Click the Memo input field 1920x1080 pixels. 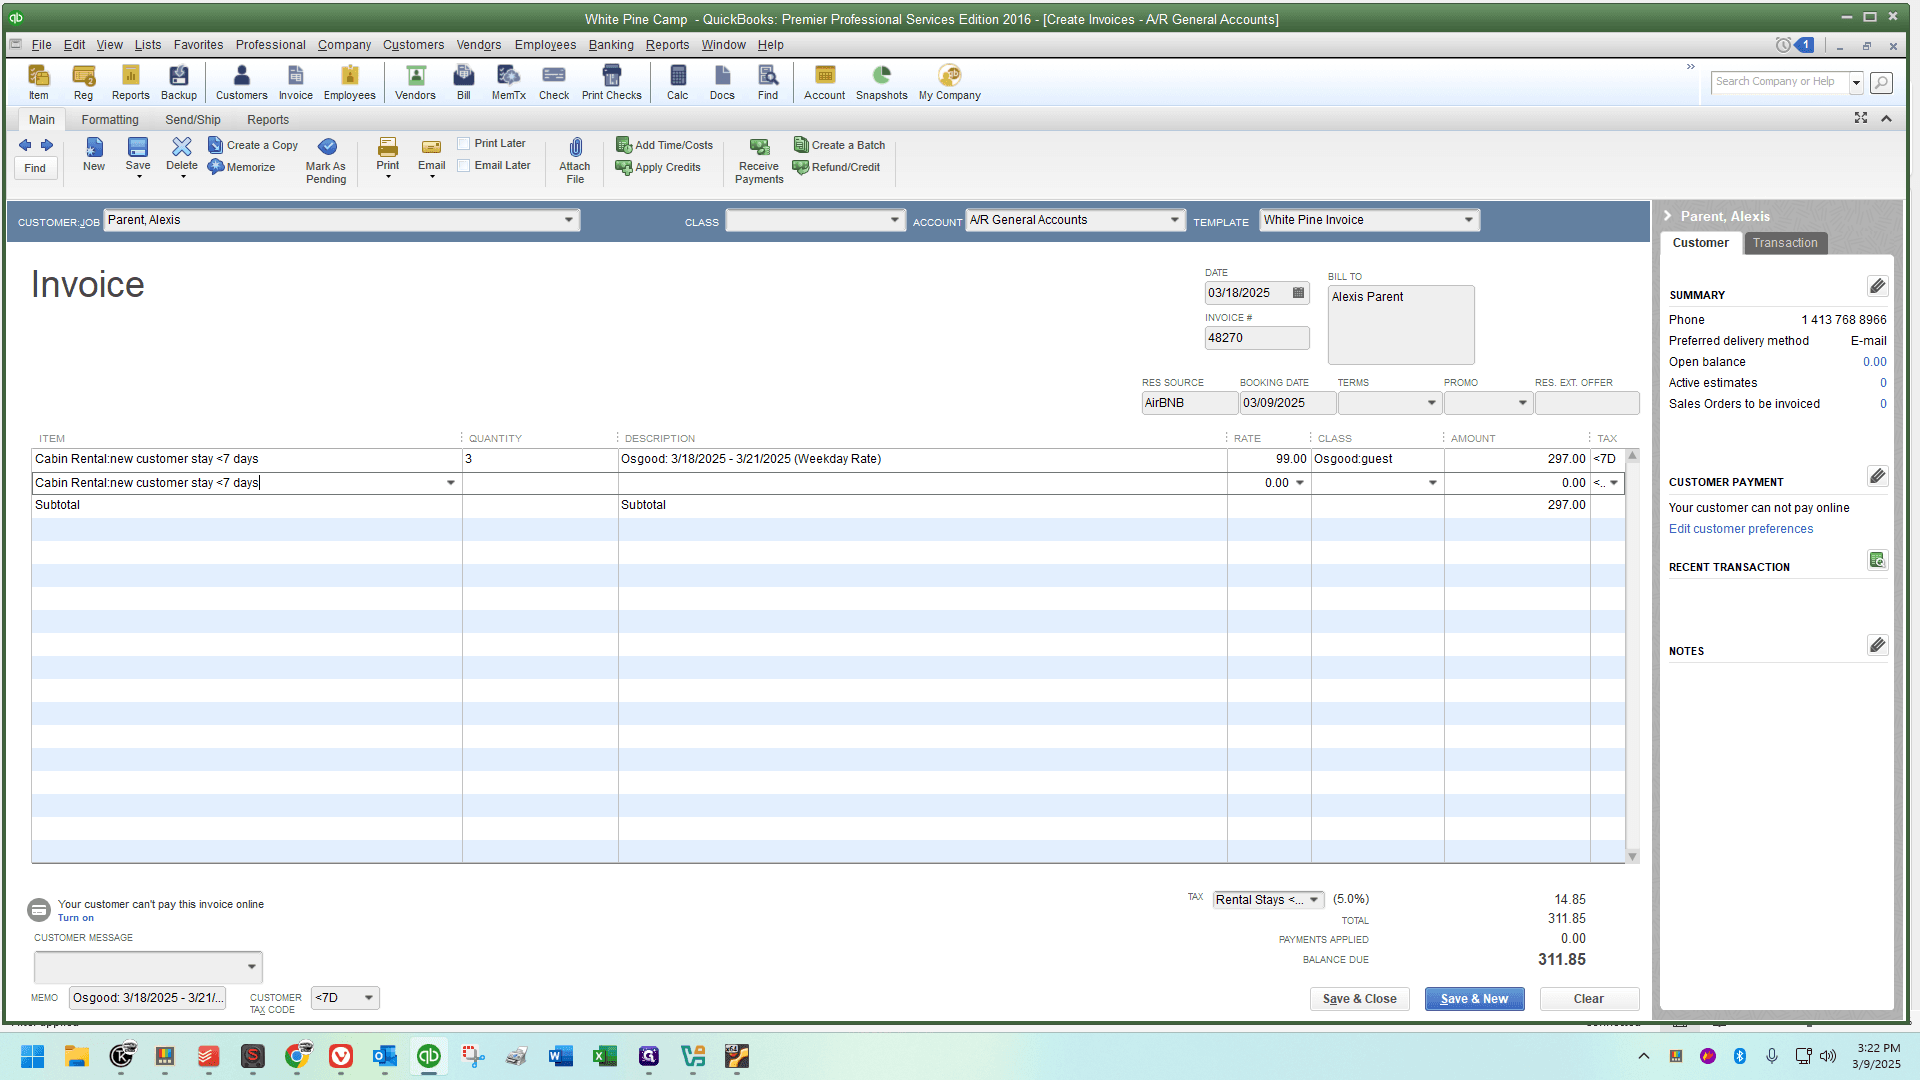point(147,998)
